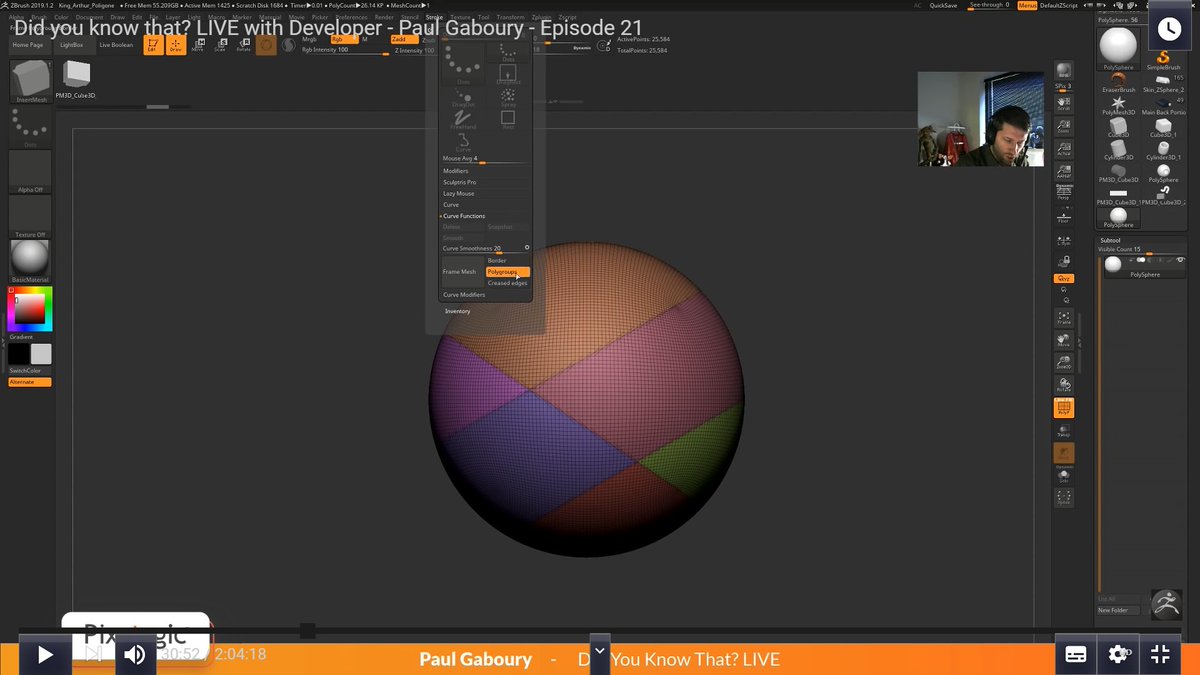Select the Spray stroke icon
1200x675 pixels.
click(508, 98)
